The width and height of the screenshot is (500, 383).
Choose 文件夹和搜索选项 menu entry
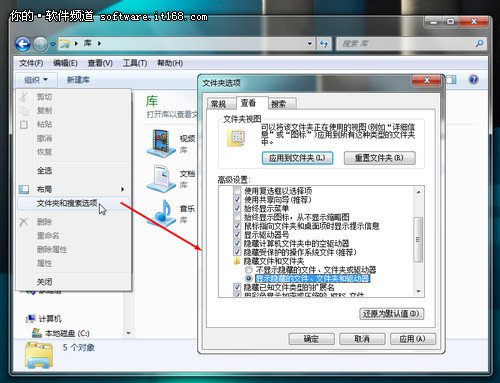(x=73, y=203)
